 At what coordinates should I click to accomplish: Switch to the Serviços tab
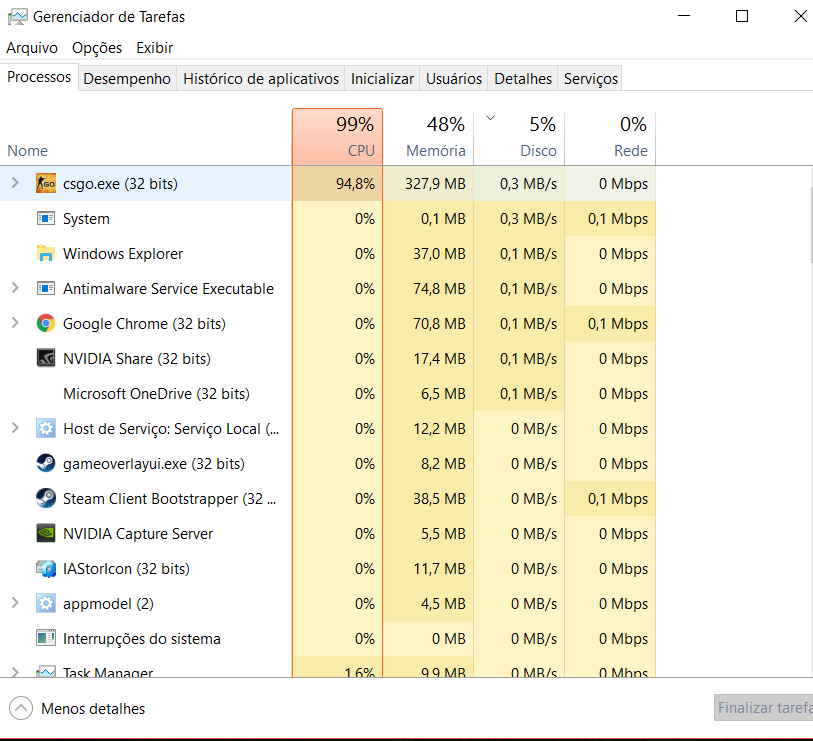tap(591, 78)
